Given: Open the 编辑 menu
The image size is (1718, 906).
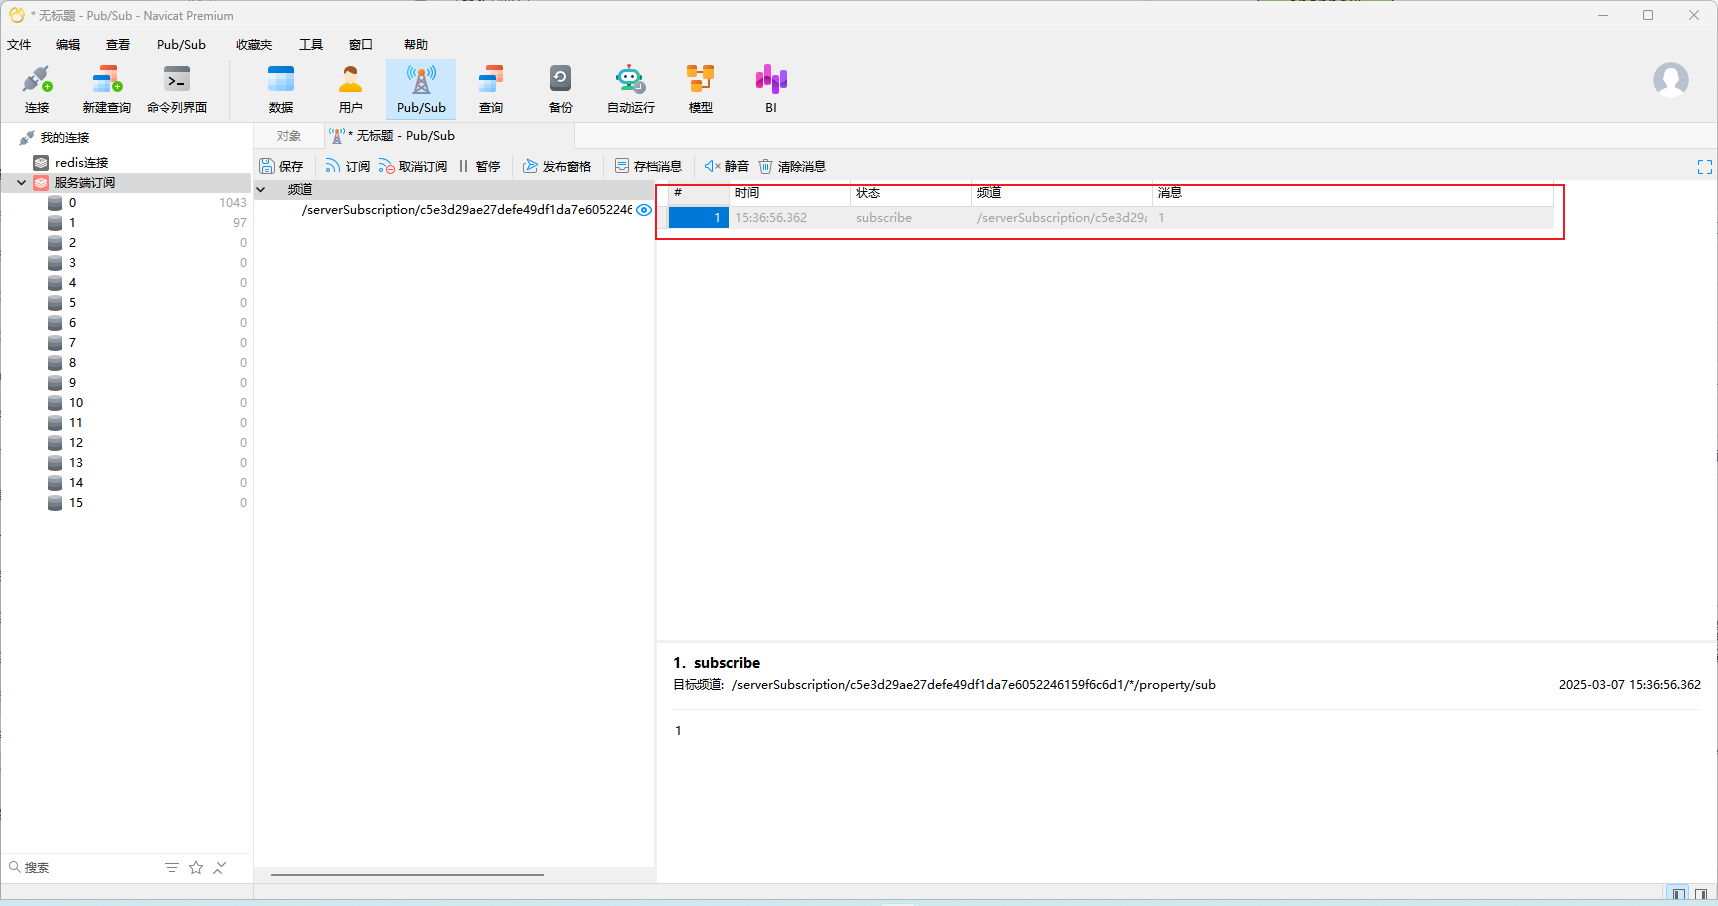Looking at the screenshot, I should (x=68, y=45).
